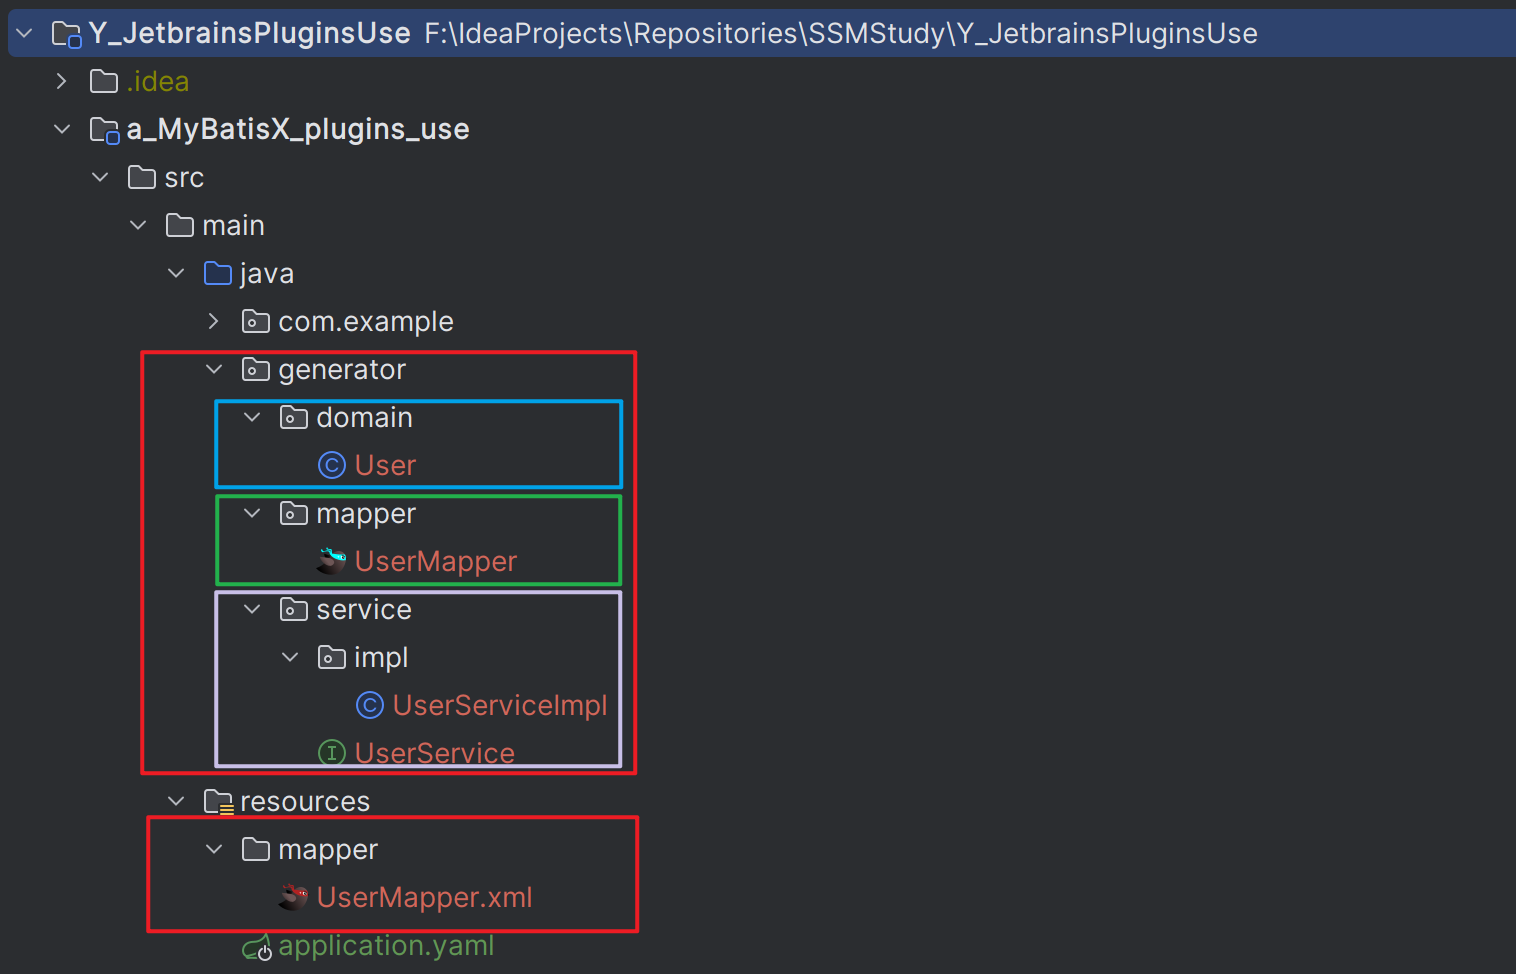
Task: Expand the .idea folder
Action: [x=62, y=81]
